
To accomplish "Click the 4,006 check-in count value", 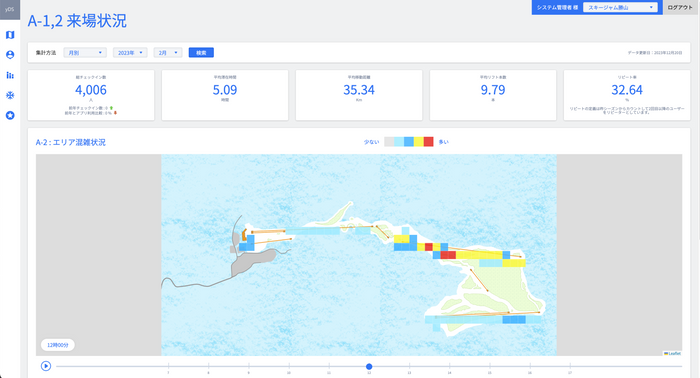I will click(91, 90).
